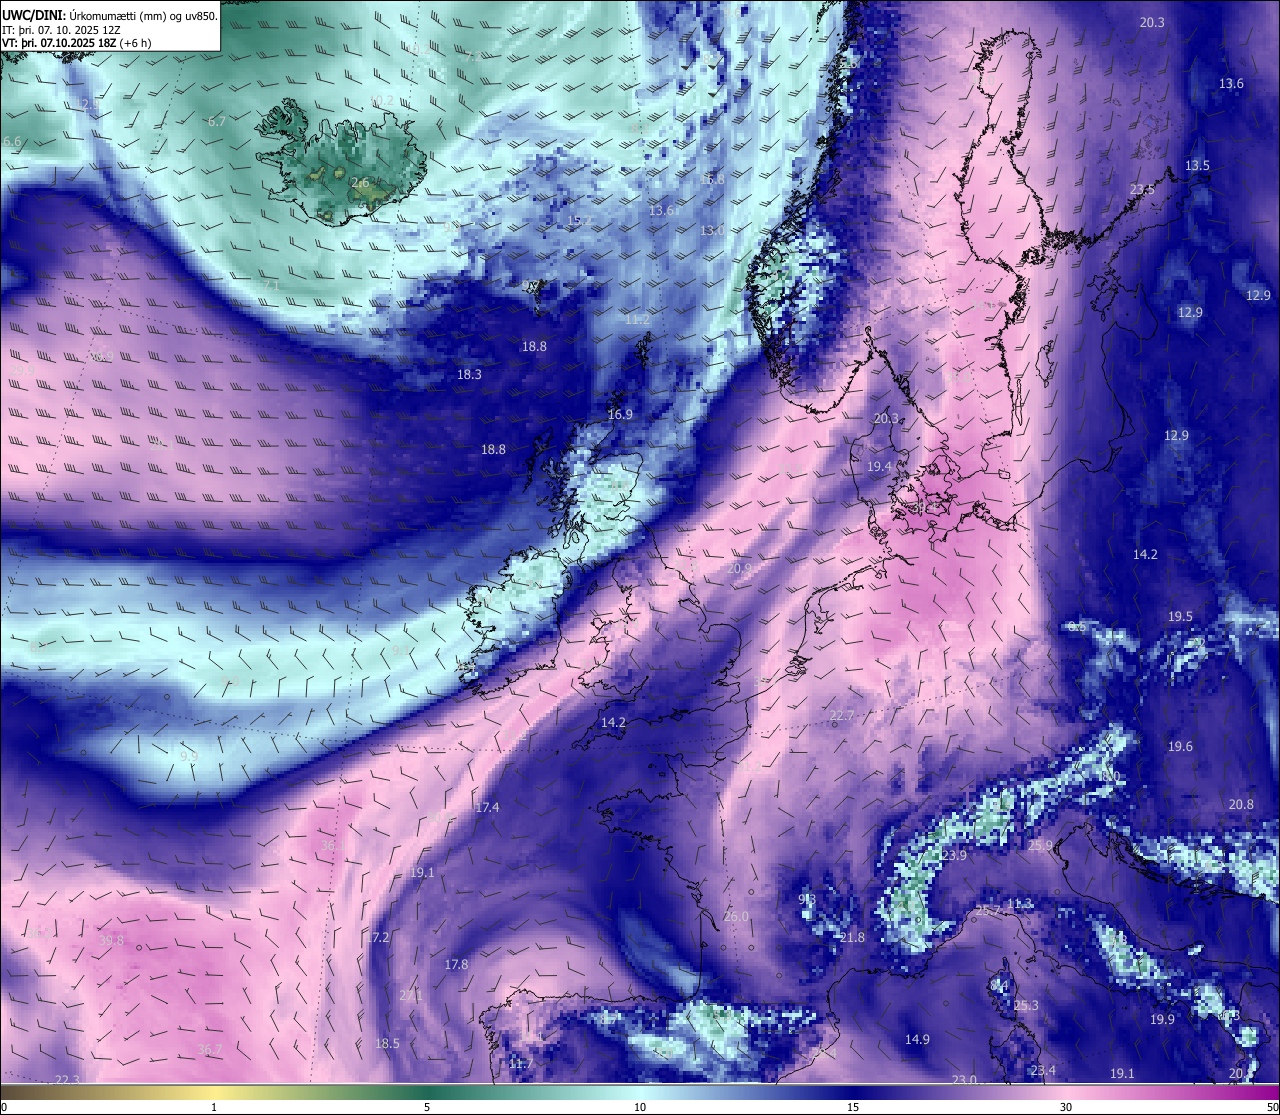Click the color bar tick label '1'
The width and height of the screenshot is (1280, 1115).
pos(214,1107)
